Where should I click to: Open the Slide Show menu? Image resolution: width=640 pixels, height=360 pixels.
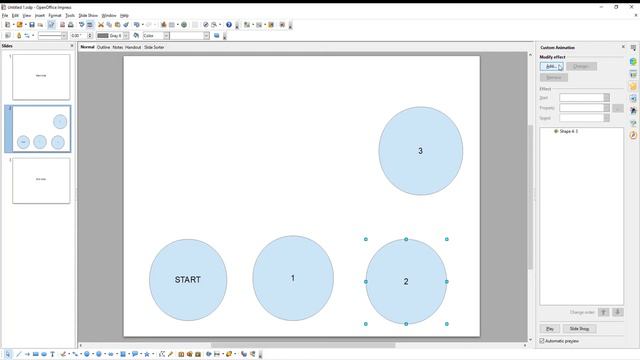(88, 16)
